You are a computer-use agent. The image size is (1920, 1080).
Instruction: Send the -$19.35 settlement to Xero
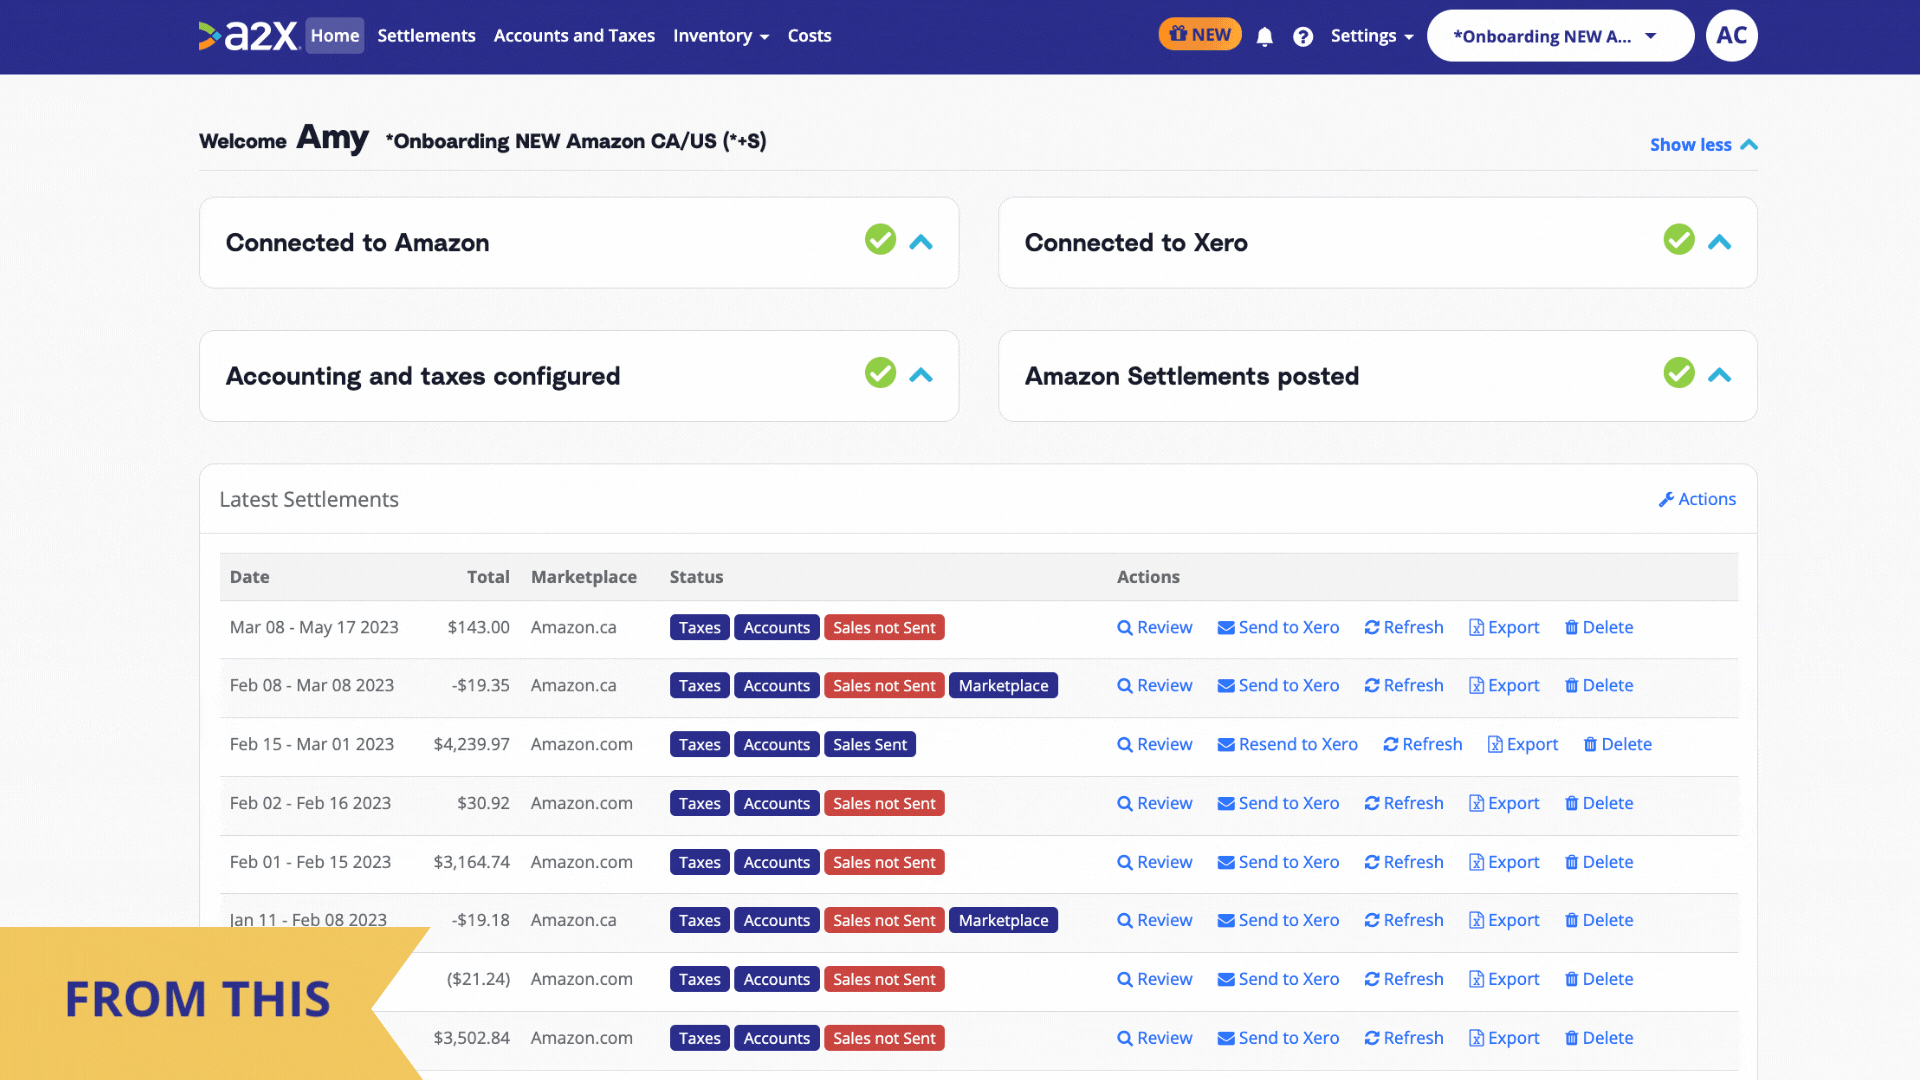coord(1278,686)
